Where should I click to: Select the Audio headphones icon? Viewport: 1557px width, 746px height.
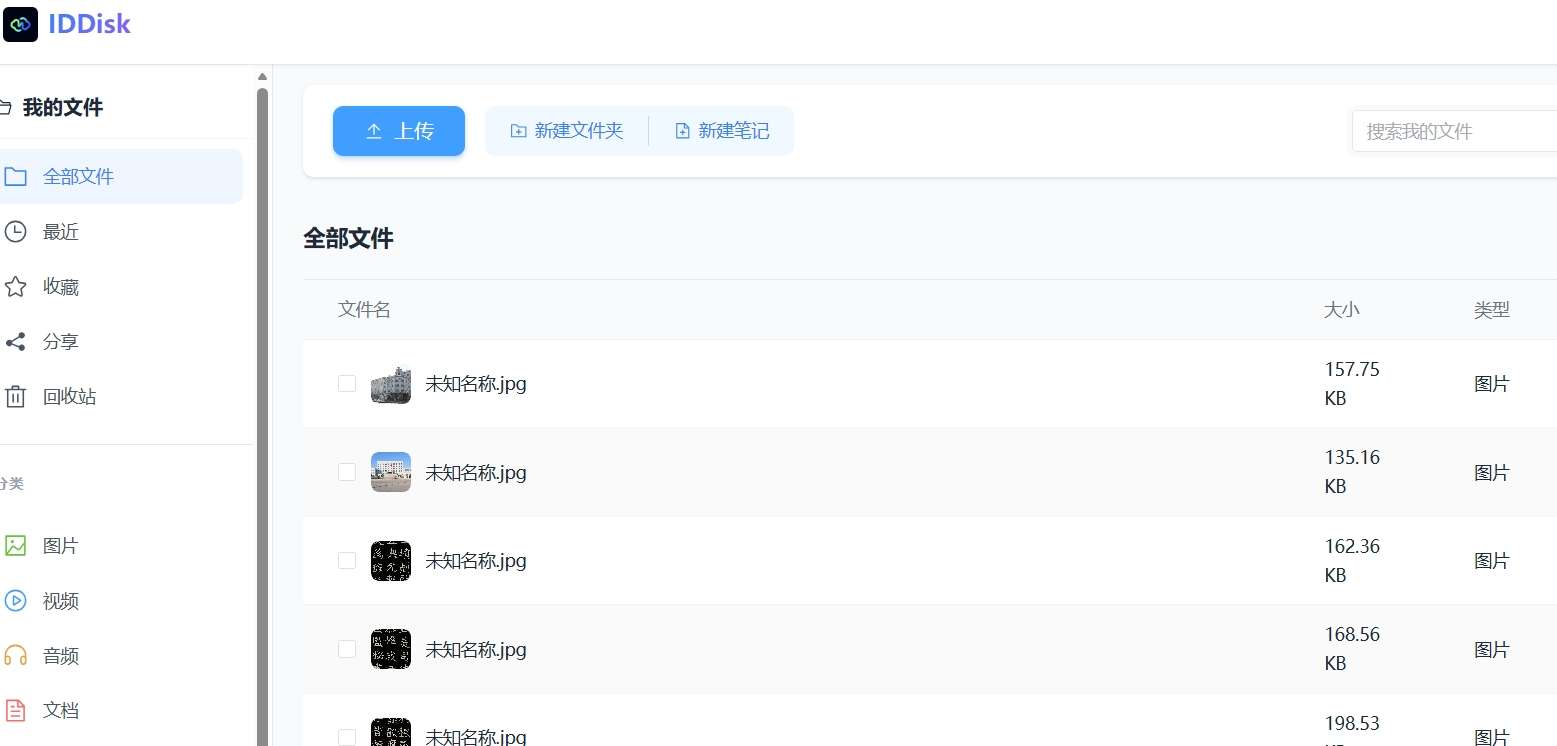(15, 656)
